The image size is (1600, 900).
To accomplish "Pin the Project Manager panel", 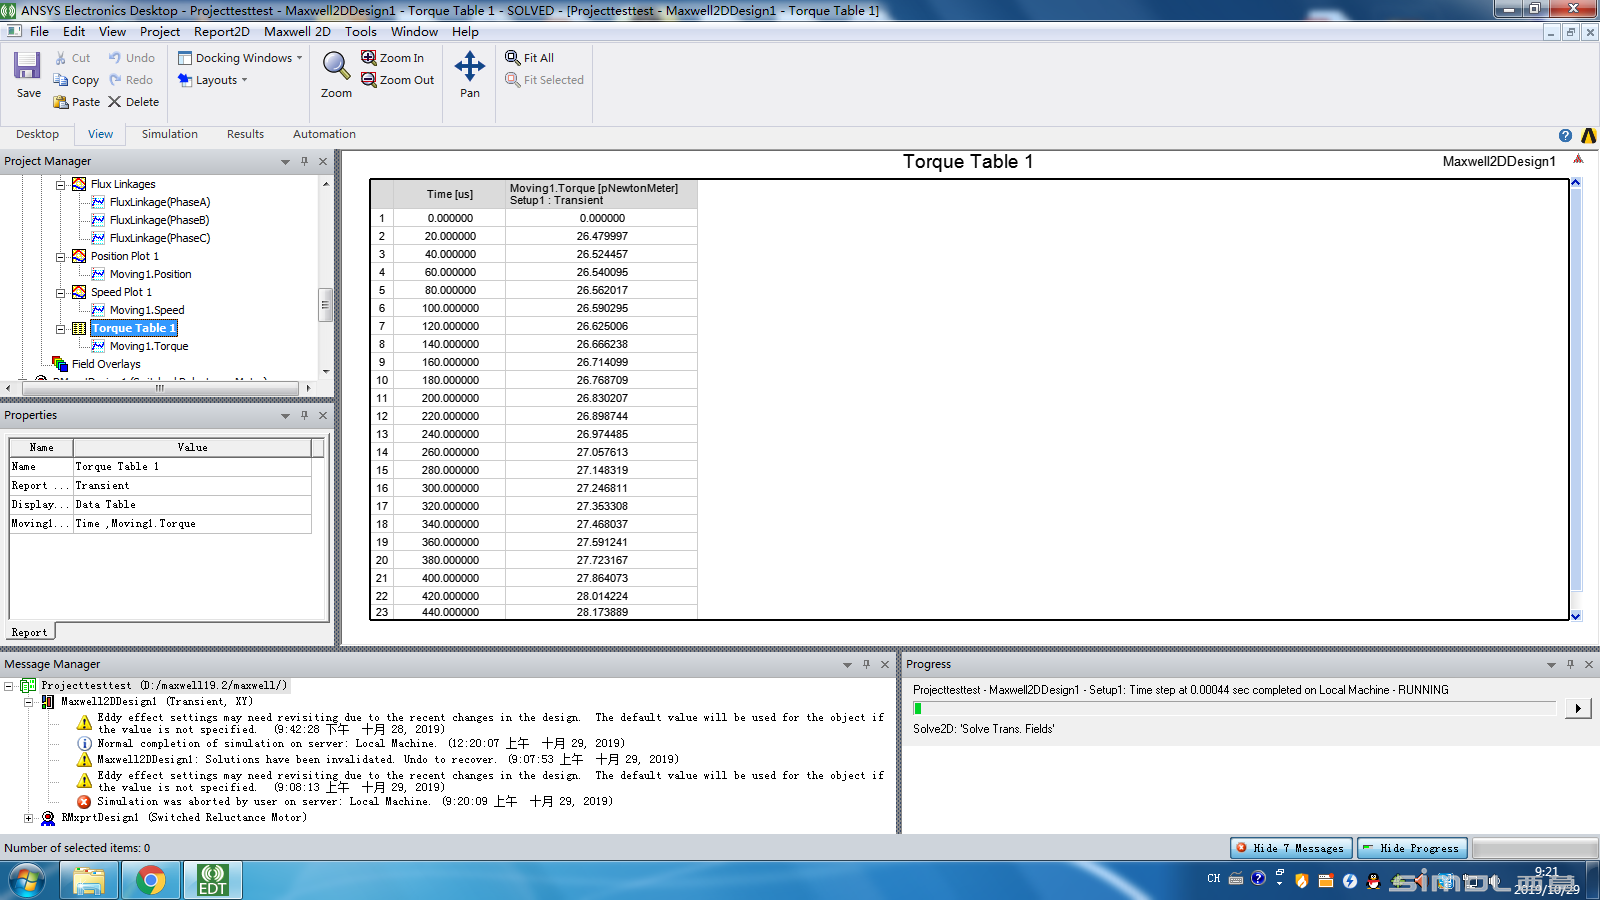I will pyautogui.click(x=304, y=161).
